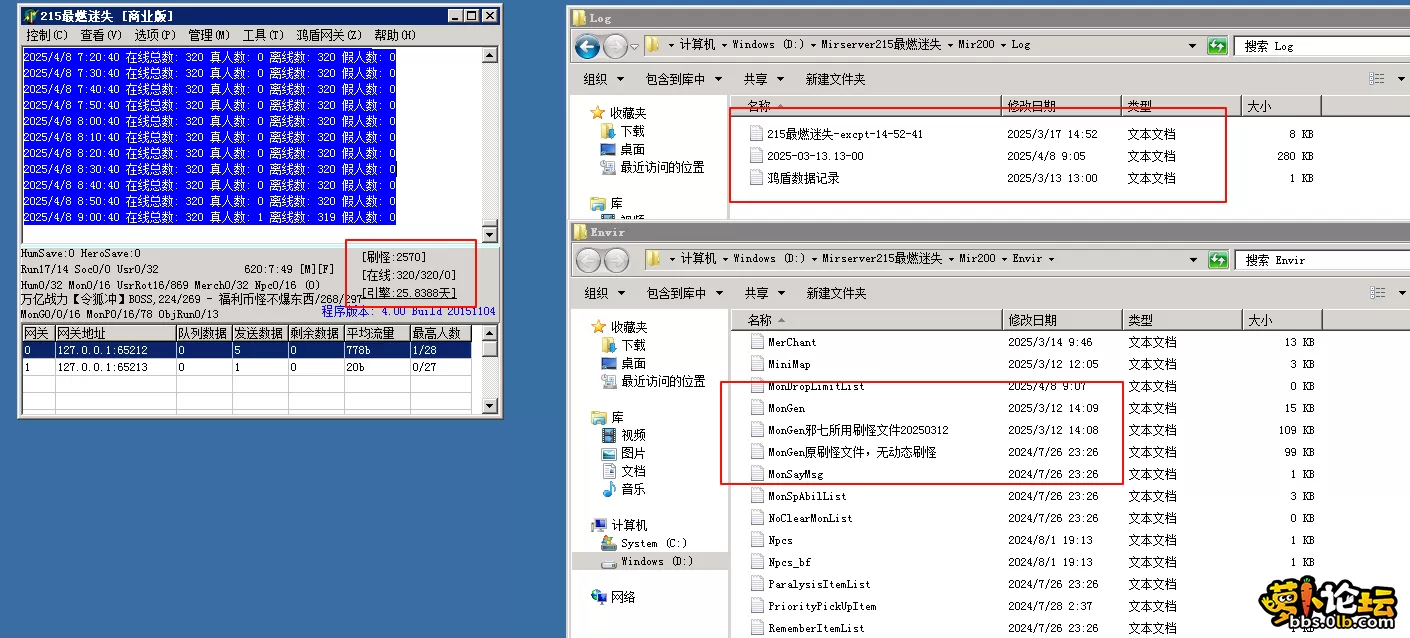Sort by the 大小 column in the Envir window
This screenshot has width=1410, height=638.
(1281, 320)
